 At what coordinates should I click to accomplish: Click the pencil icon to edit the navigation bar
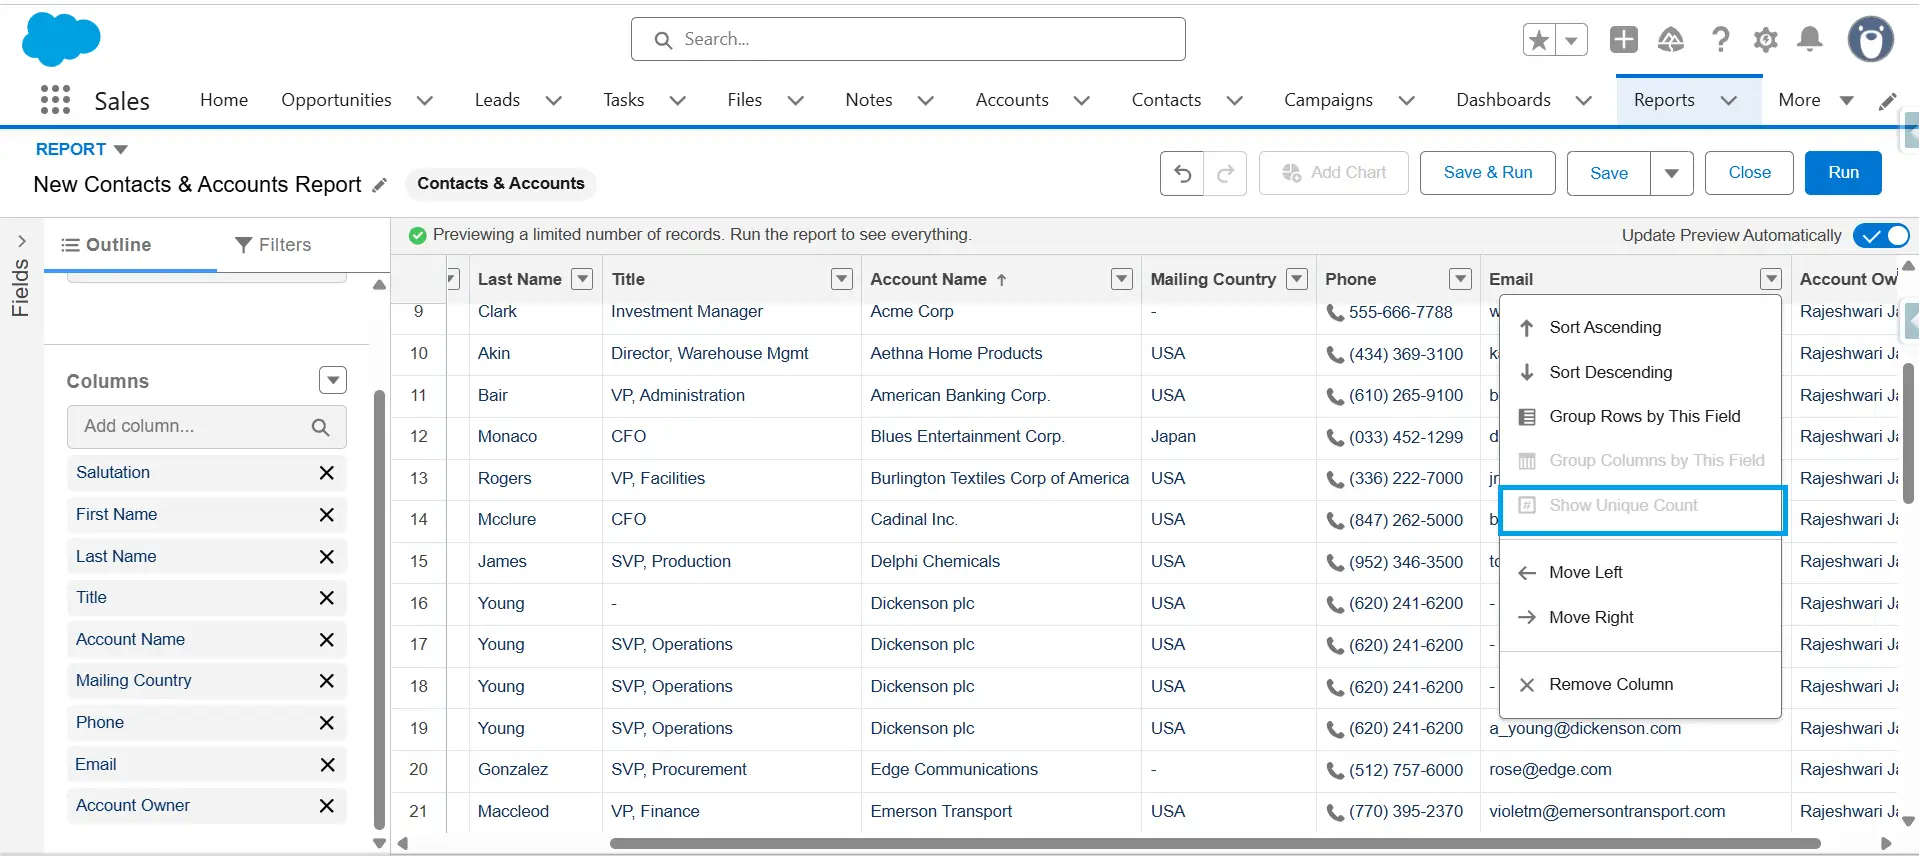coord(1888,101)
